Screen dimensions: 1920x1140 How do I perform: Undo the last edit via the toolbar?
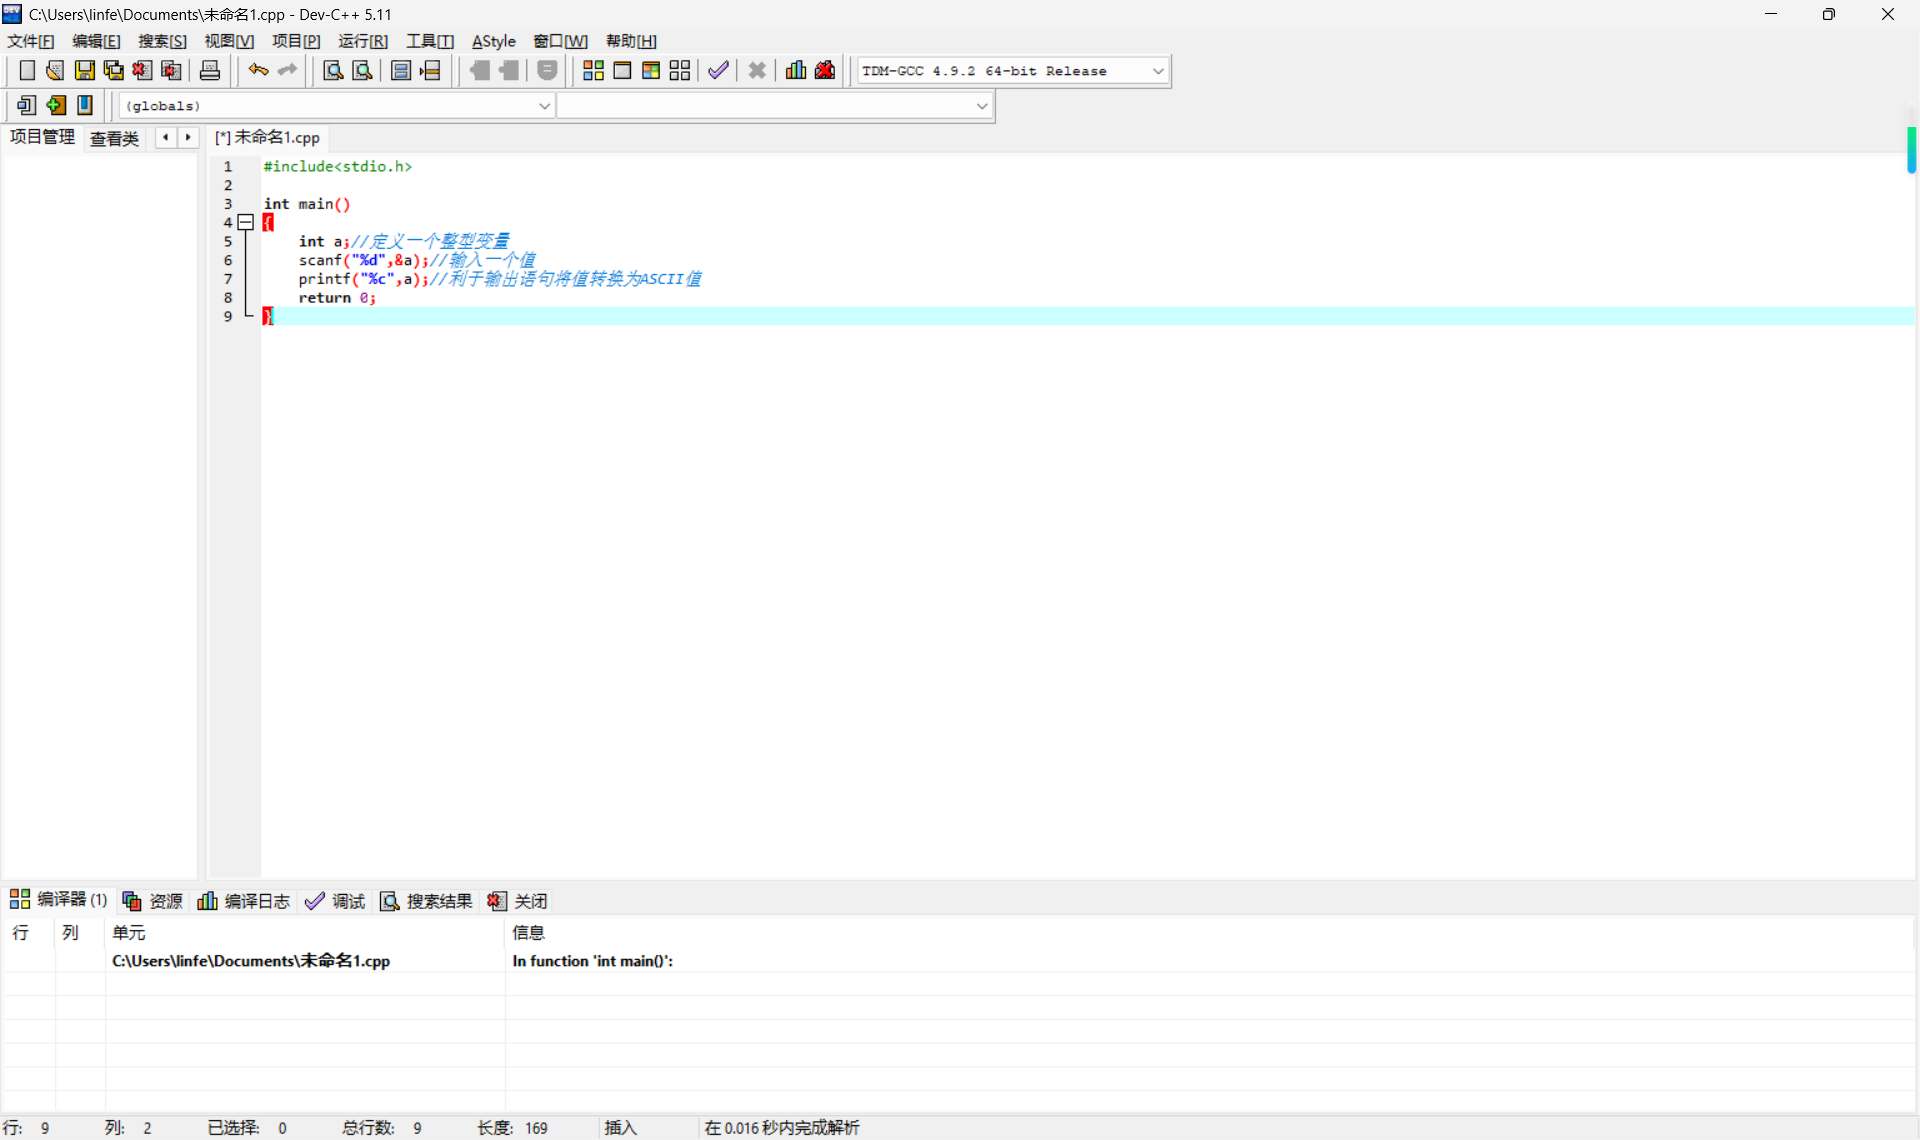(x=258, y=70)
